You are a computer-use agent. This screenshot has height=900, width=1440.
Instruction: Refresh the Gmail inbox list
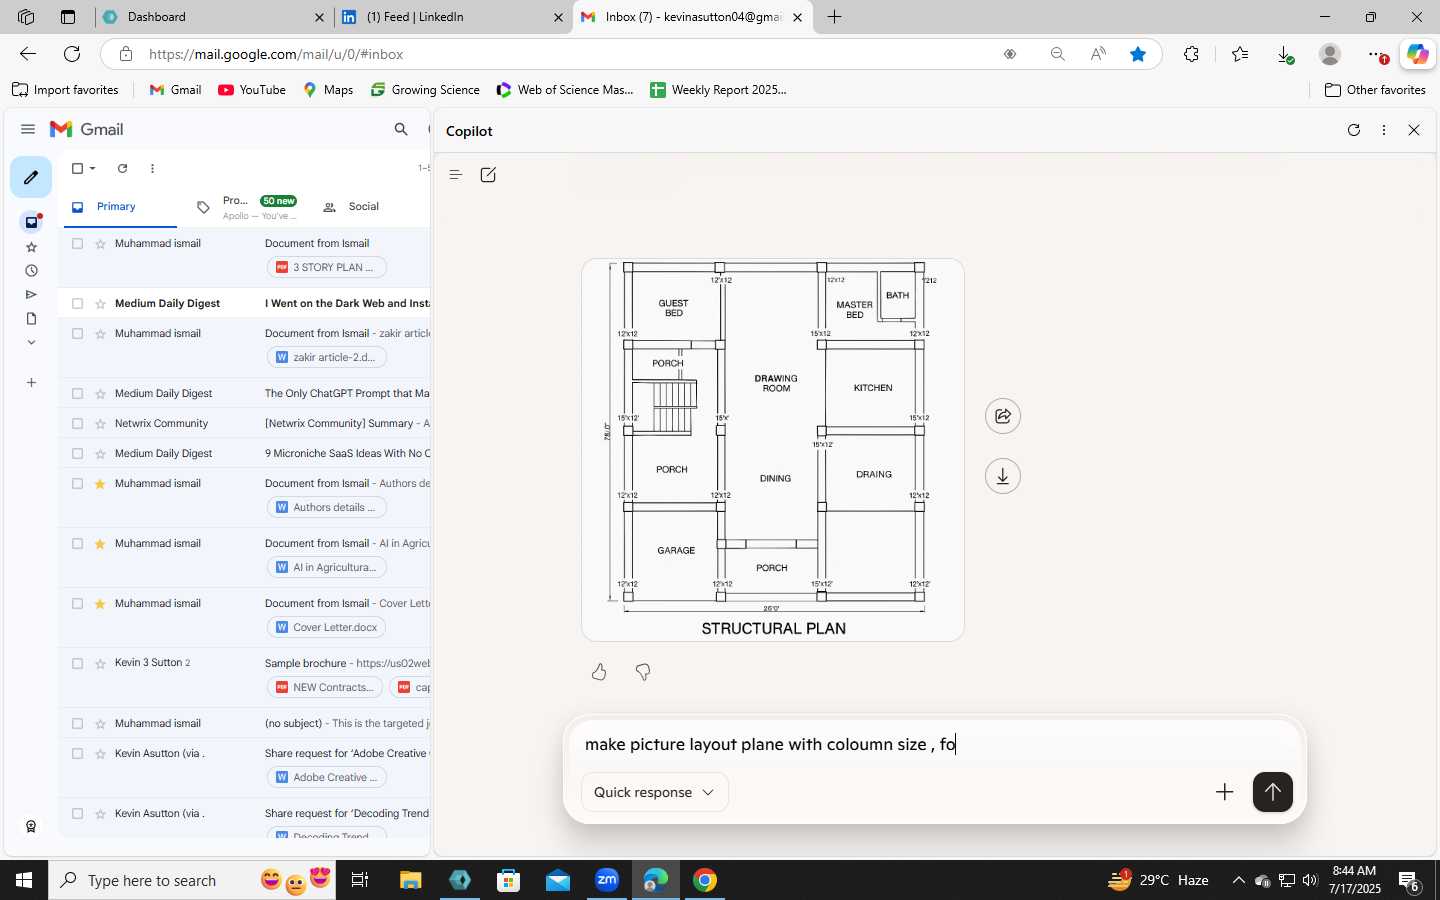122,169
